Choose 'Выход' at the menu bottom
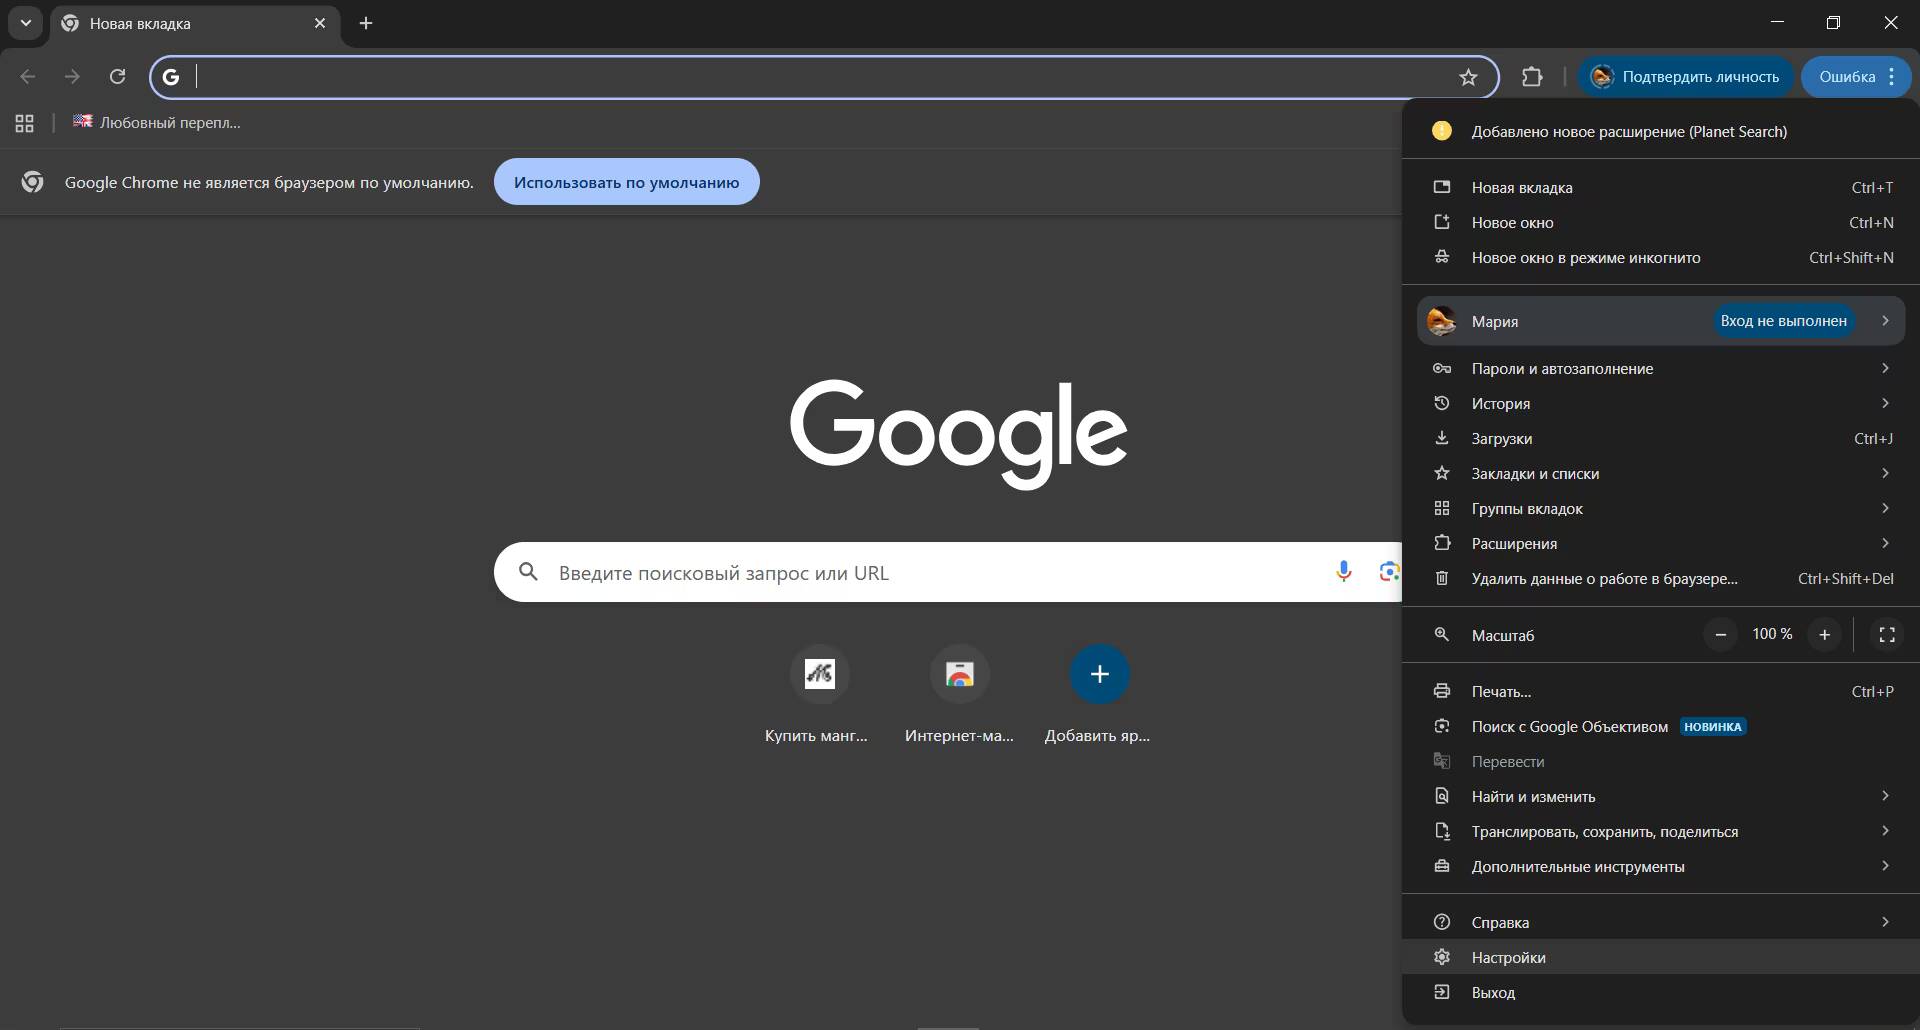This screenshot has height=1030, width=1920. point(1661,992)
